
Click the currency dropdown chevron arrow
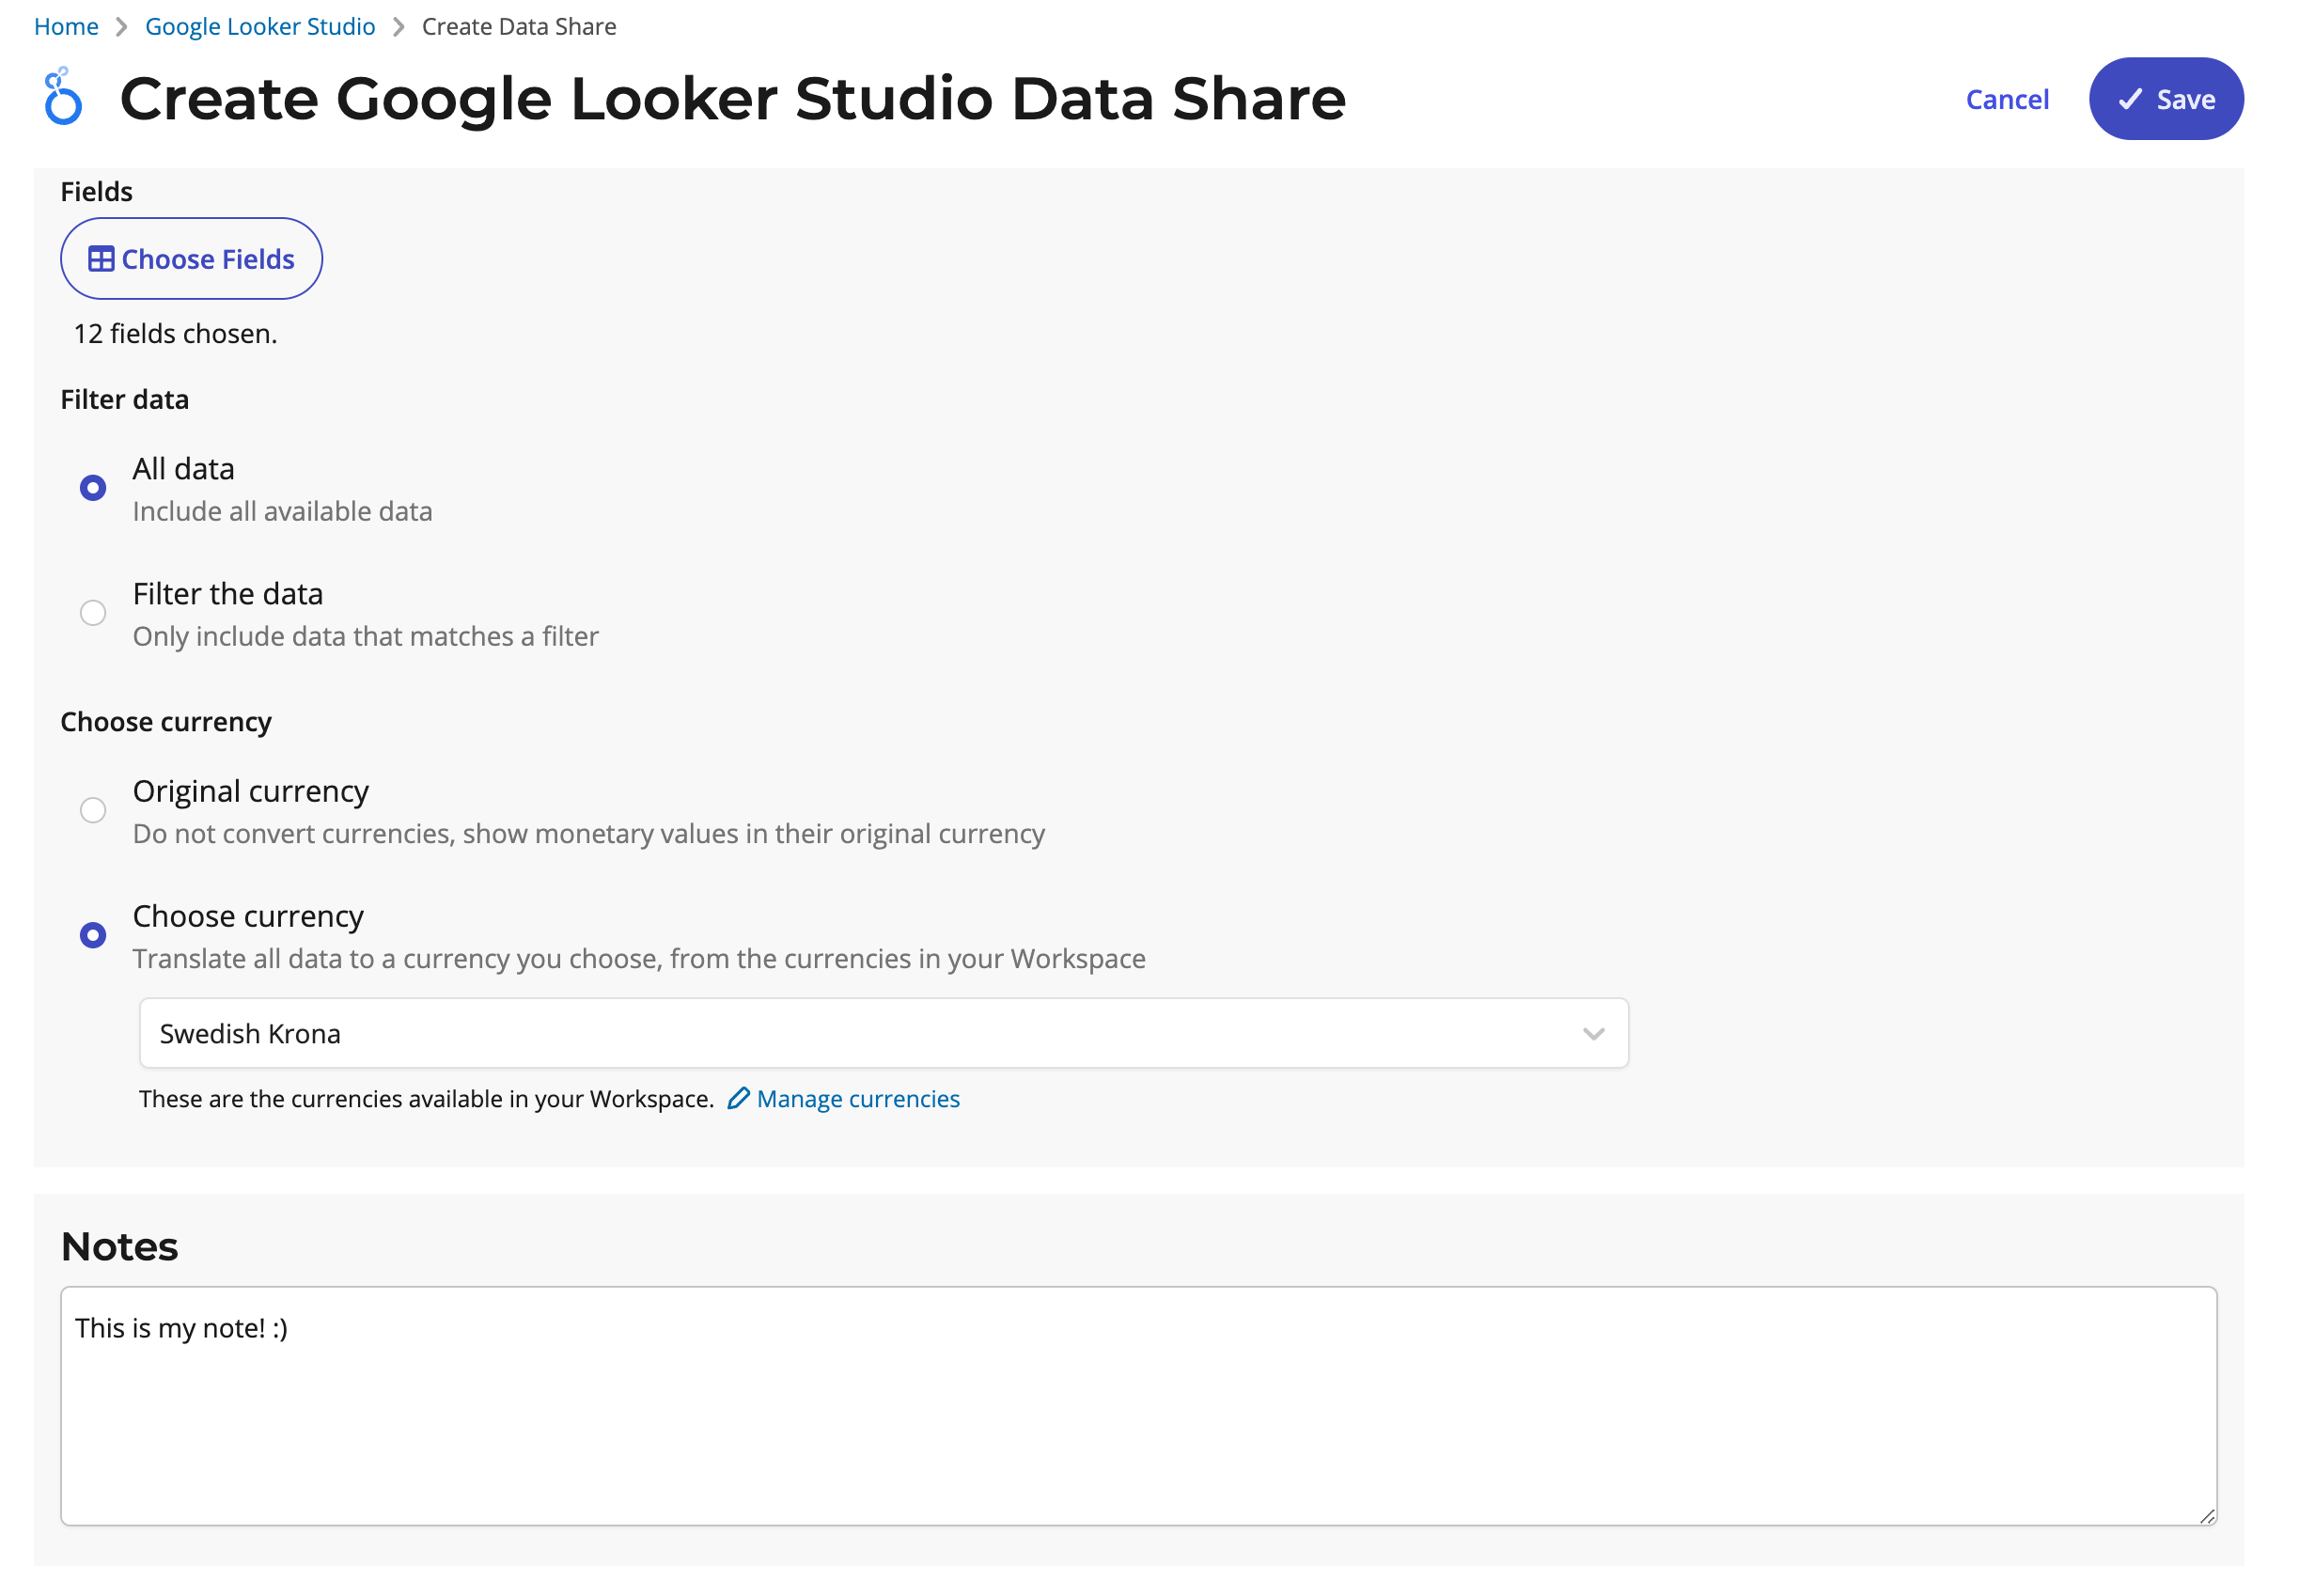pos(1593,1033)
